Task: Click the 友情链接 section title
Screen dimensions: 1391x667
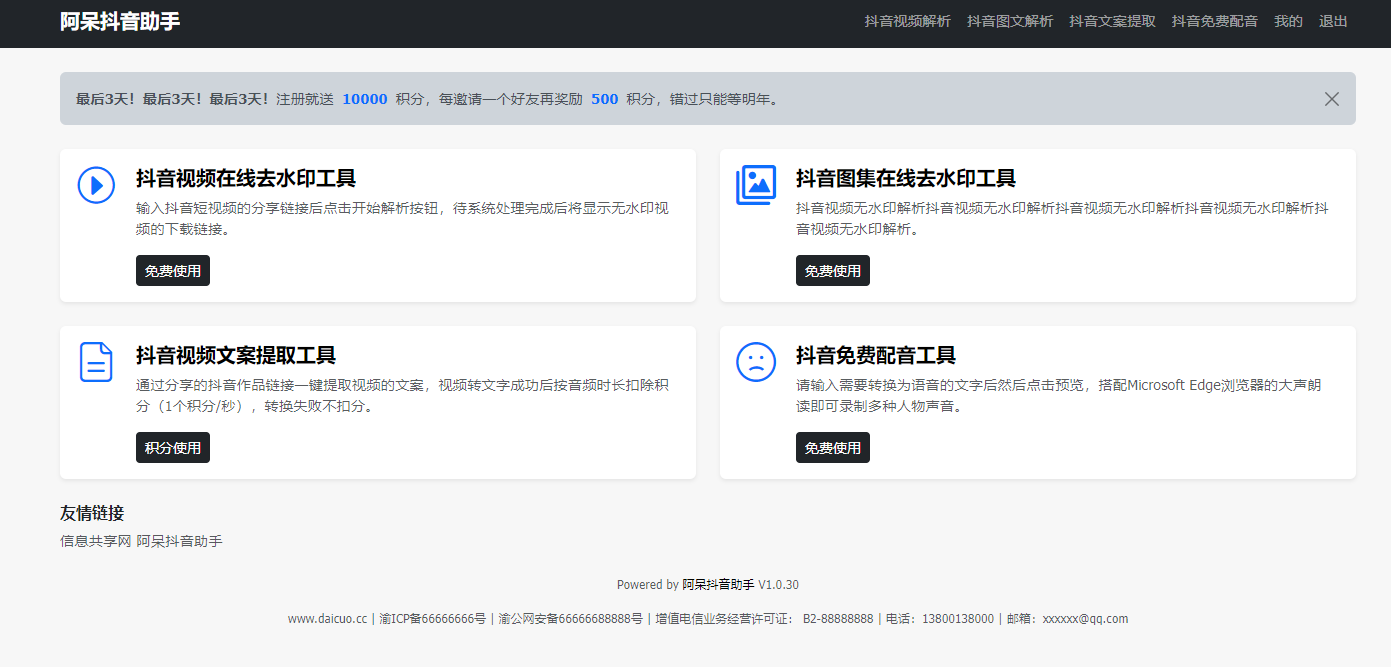Action: pos(92,513)
